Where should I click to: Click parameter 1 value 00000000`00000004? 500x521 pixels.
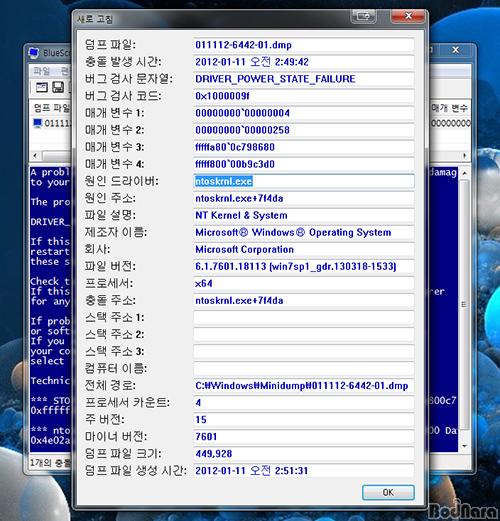[304, 113]
